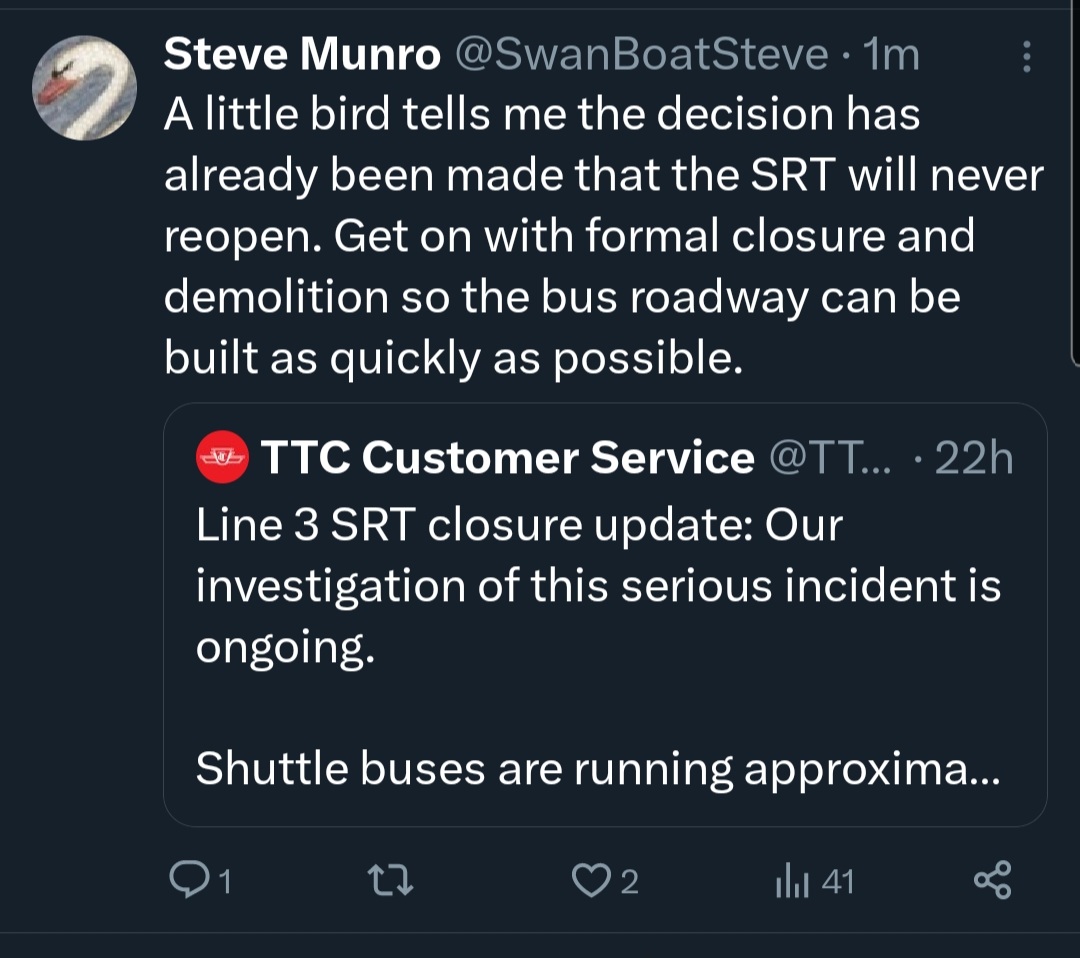Open Steve Munro's swan profile picture
Viewport: 1080px width, 958px height.
click(x=85, y=87)
